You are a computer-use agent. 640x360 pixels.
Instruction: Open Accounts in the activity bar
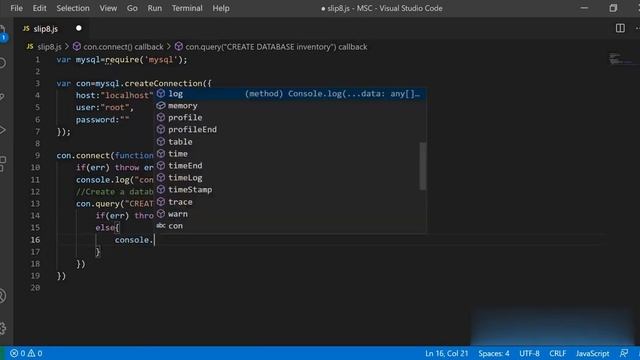point(2,296)
